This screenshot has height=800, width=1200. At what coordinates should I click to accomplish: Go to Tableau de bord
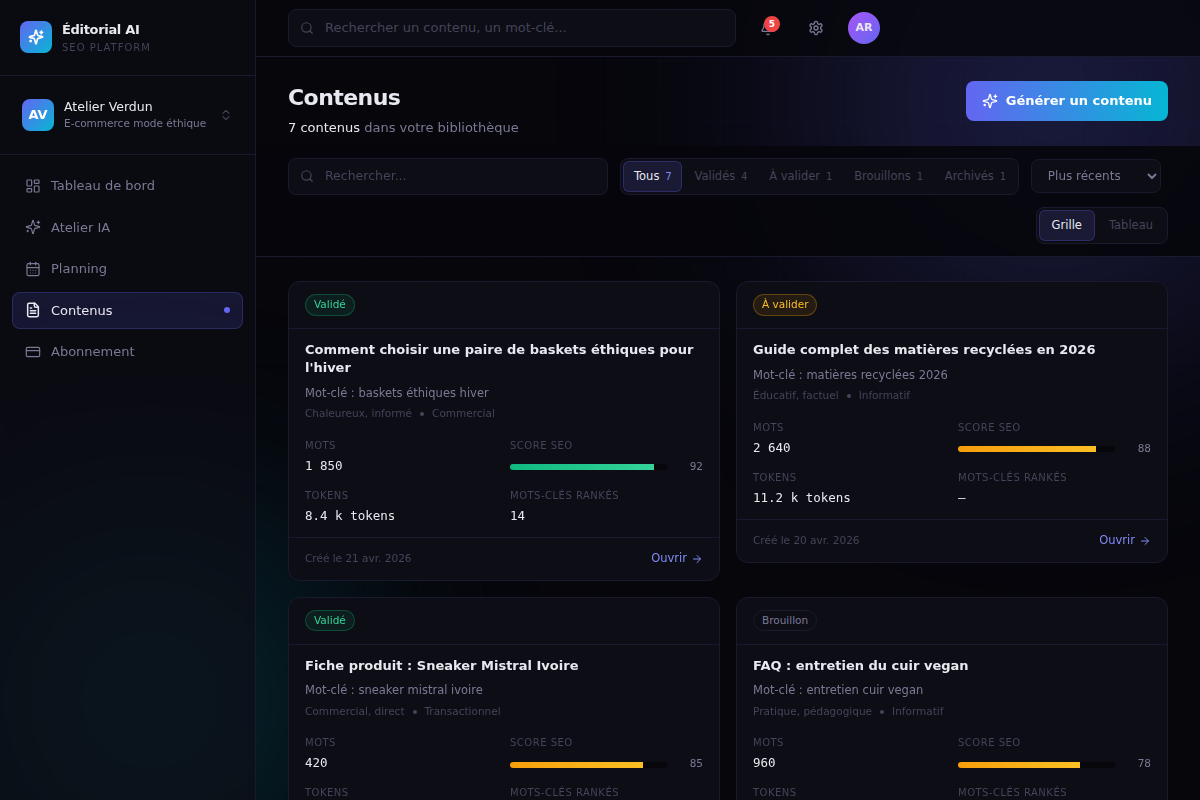(127, 186)
